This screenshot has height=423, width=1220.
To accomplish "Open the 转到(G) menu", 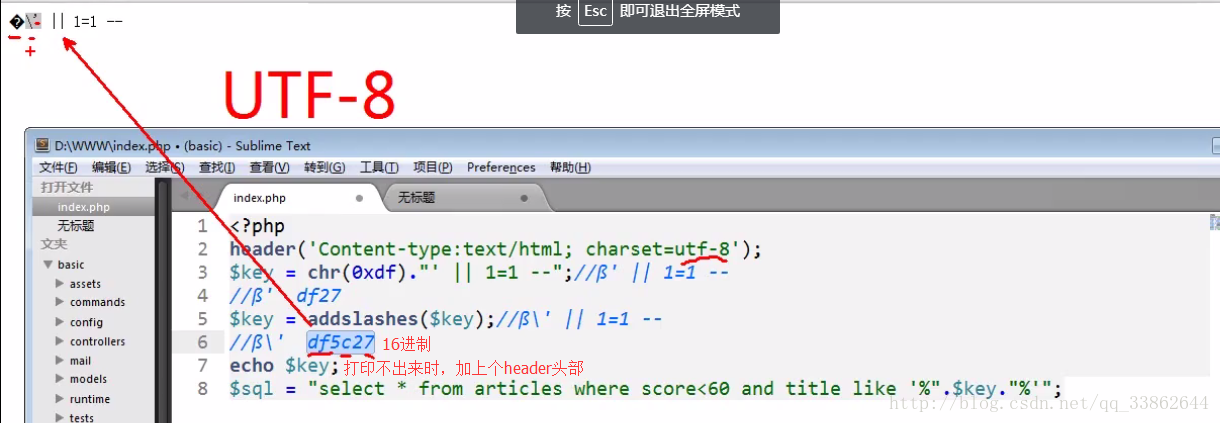I will [x=324, y=167].
